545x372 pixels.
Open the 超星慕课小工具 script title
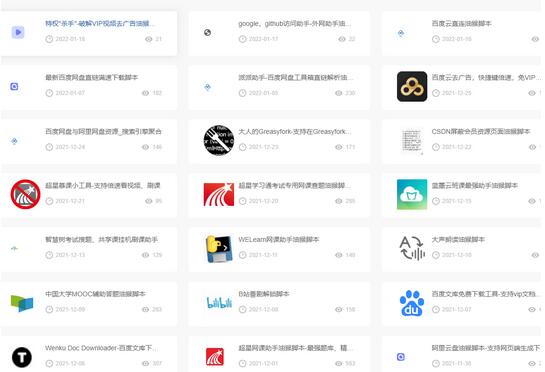[103, 186]
